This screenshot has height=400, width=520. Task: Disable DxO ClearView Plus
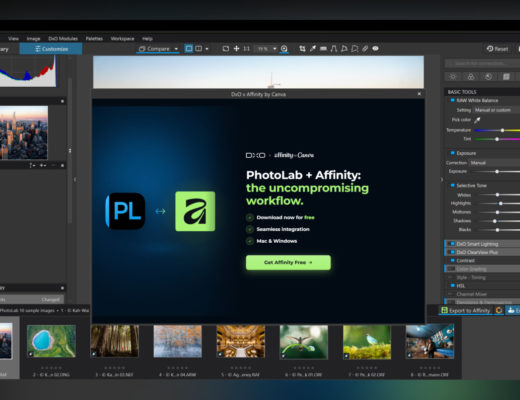point(452,252)
